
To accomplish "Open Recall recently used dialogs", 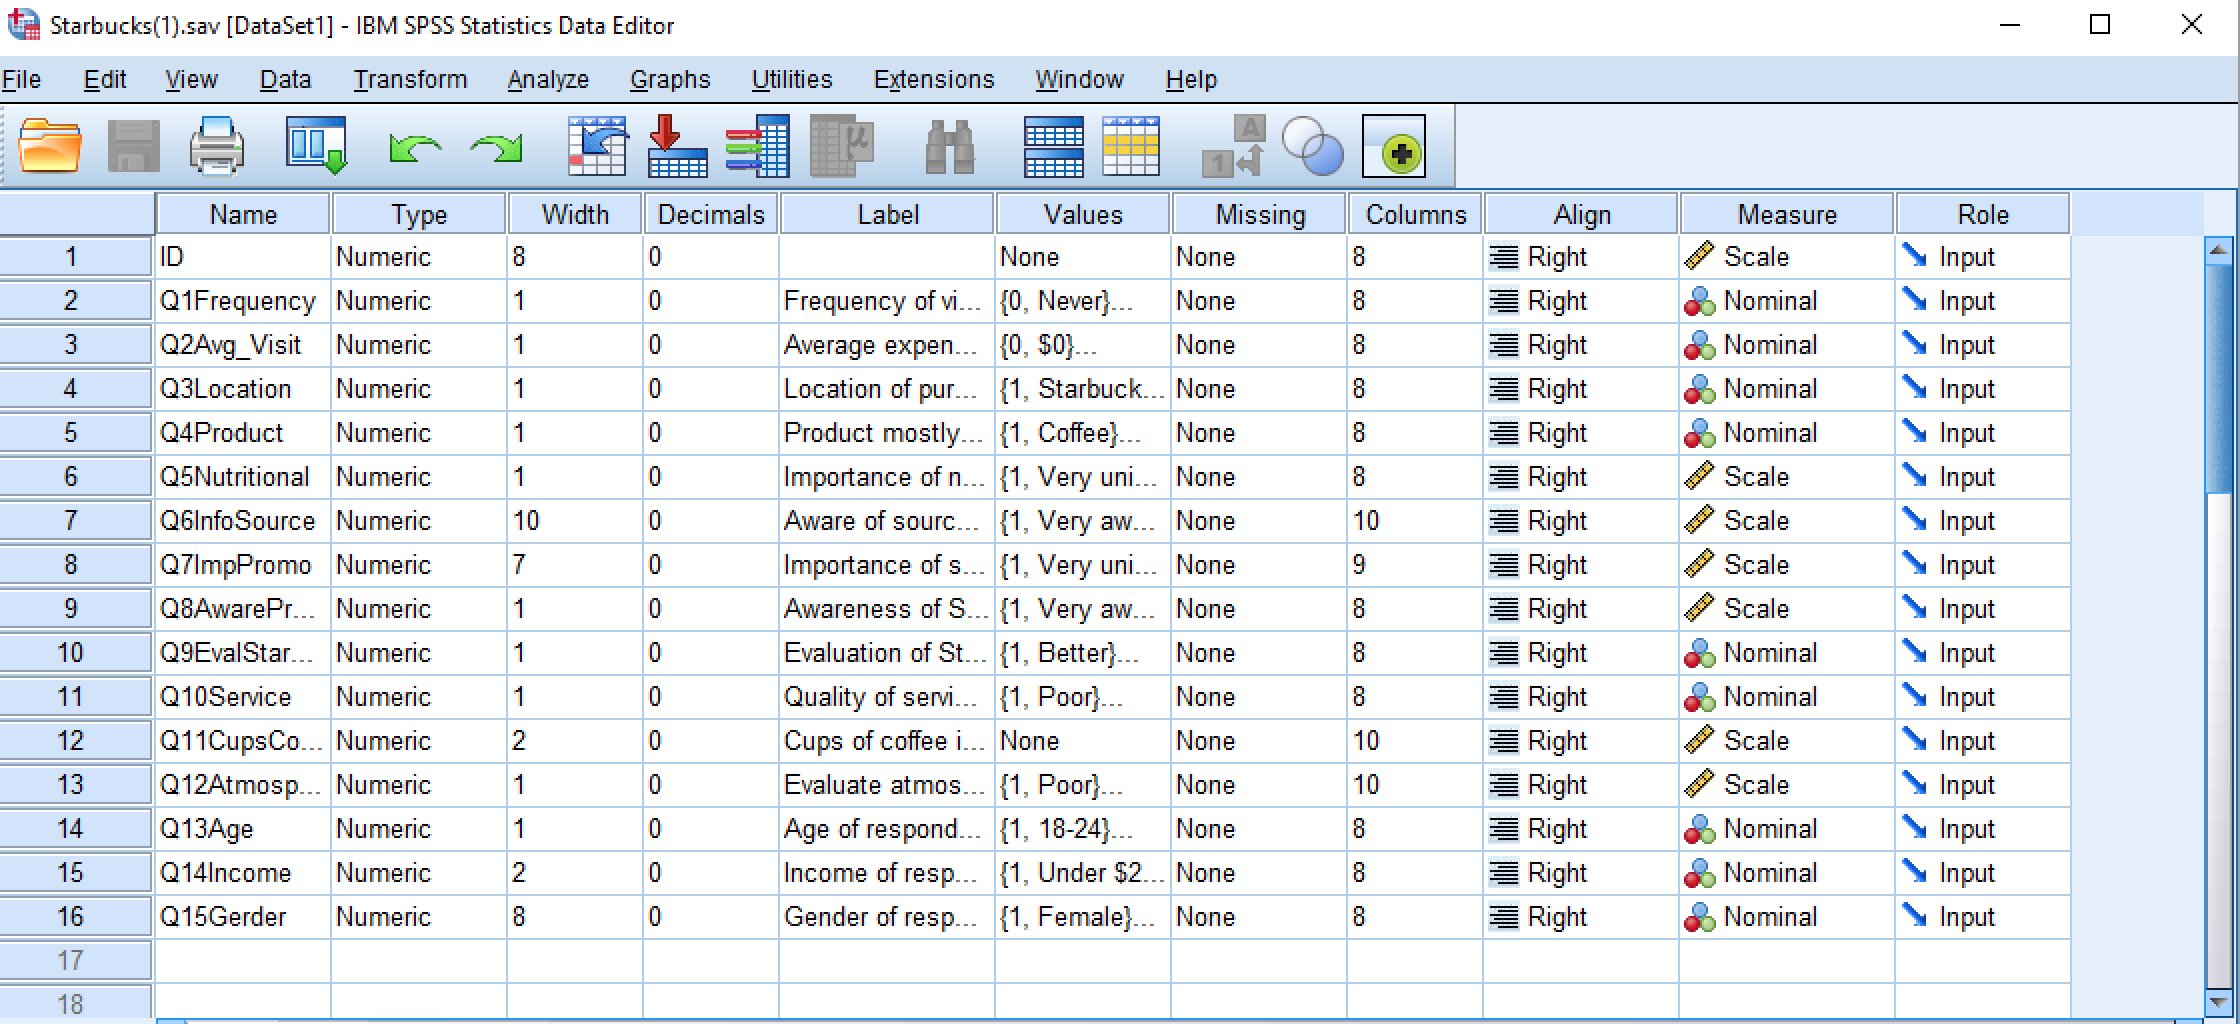I will pyautogui.click(x=316, y=146).
